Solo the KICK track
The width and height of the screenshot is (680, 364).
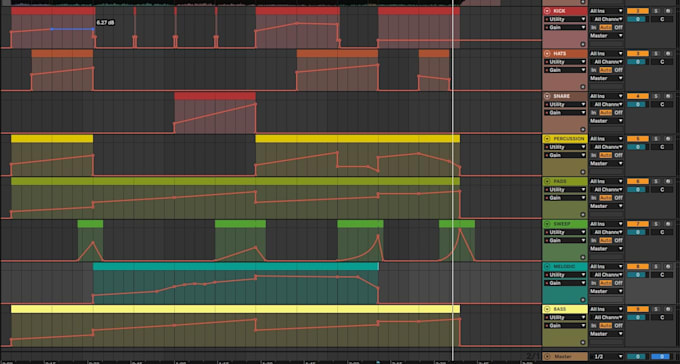656,11
